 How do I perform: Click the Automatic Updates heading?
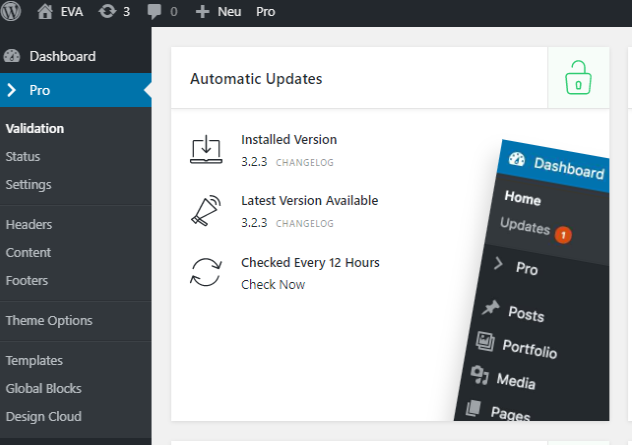click(x=256, y=79)
